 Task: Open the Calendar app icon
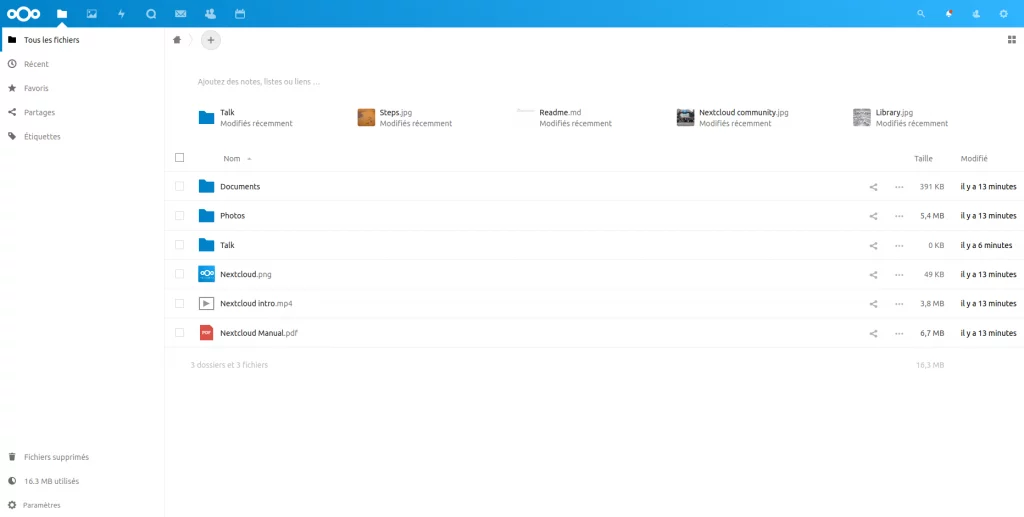click(x=240, y=14)
